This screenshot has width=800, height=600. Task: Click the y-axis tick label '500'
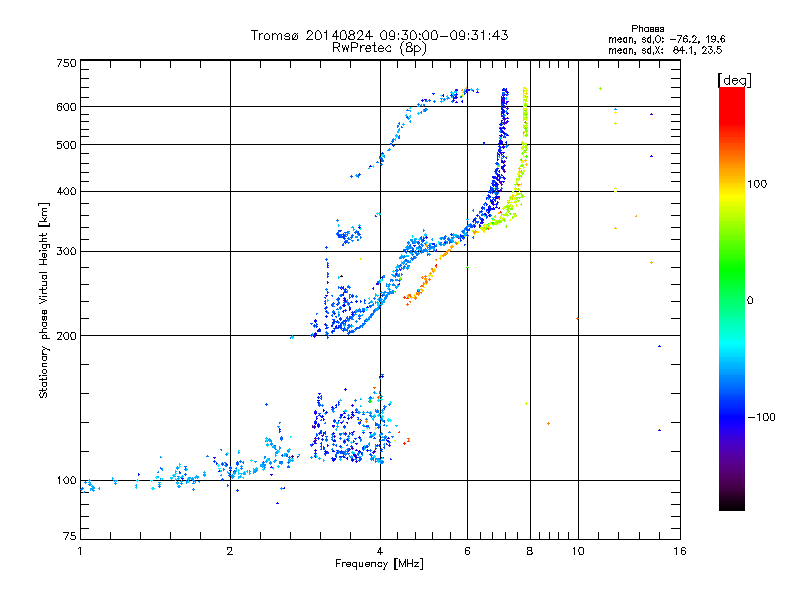pos(66,145)
